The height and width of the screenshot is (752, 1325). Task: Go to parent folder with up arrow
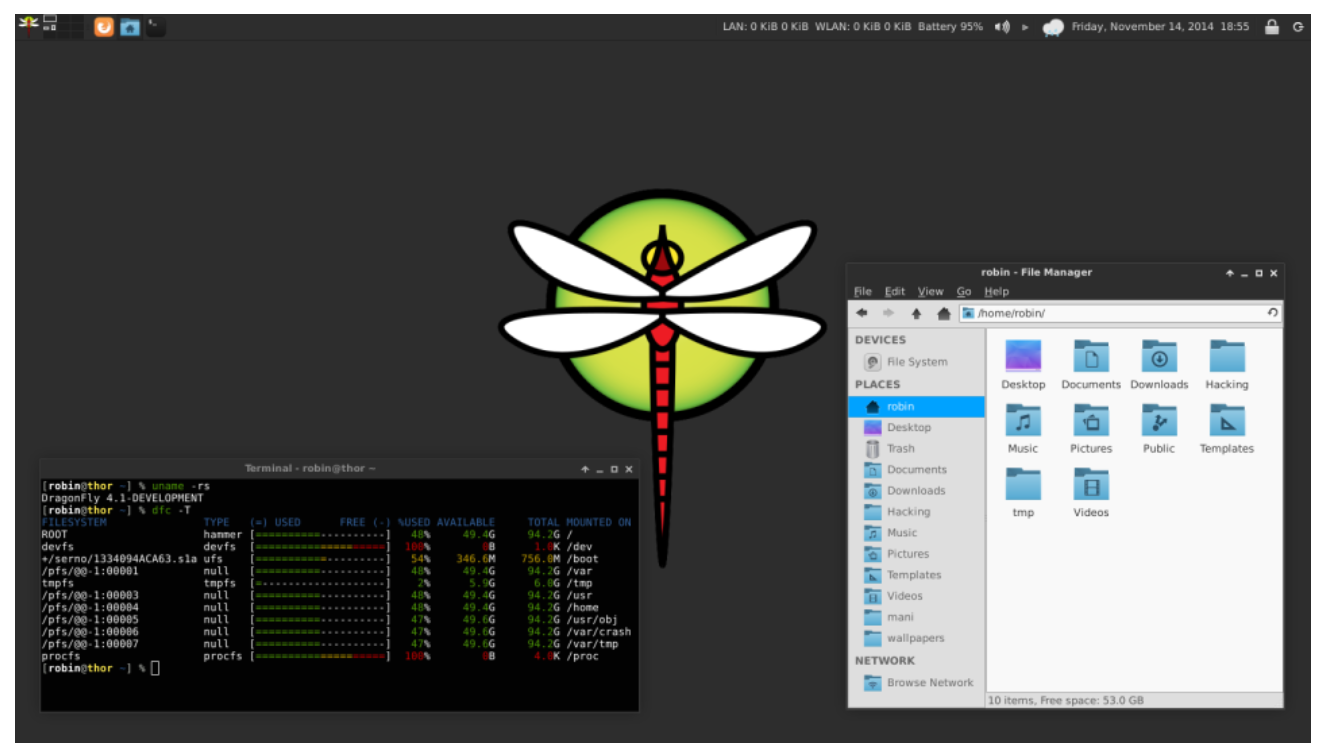[x=916, y=313]
